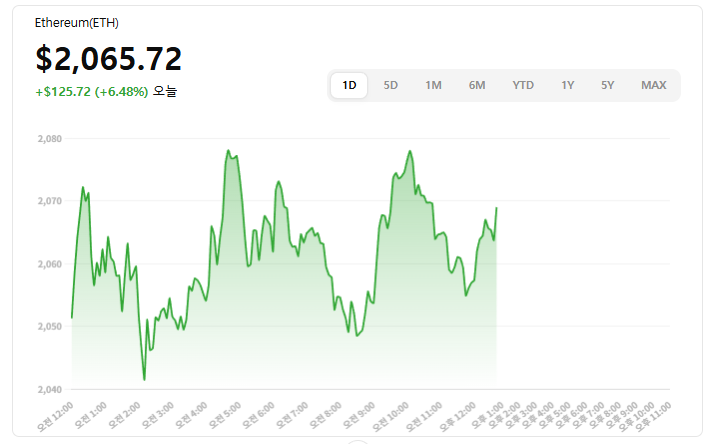713x444 pixels.
Task: Click the latest chart endpoint at right
Action: [496, 208]
